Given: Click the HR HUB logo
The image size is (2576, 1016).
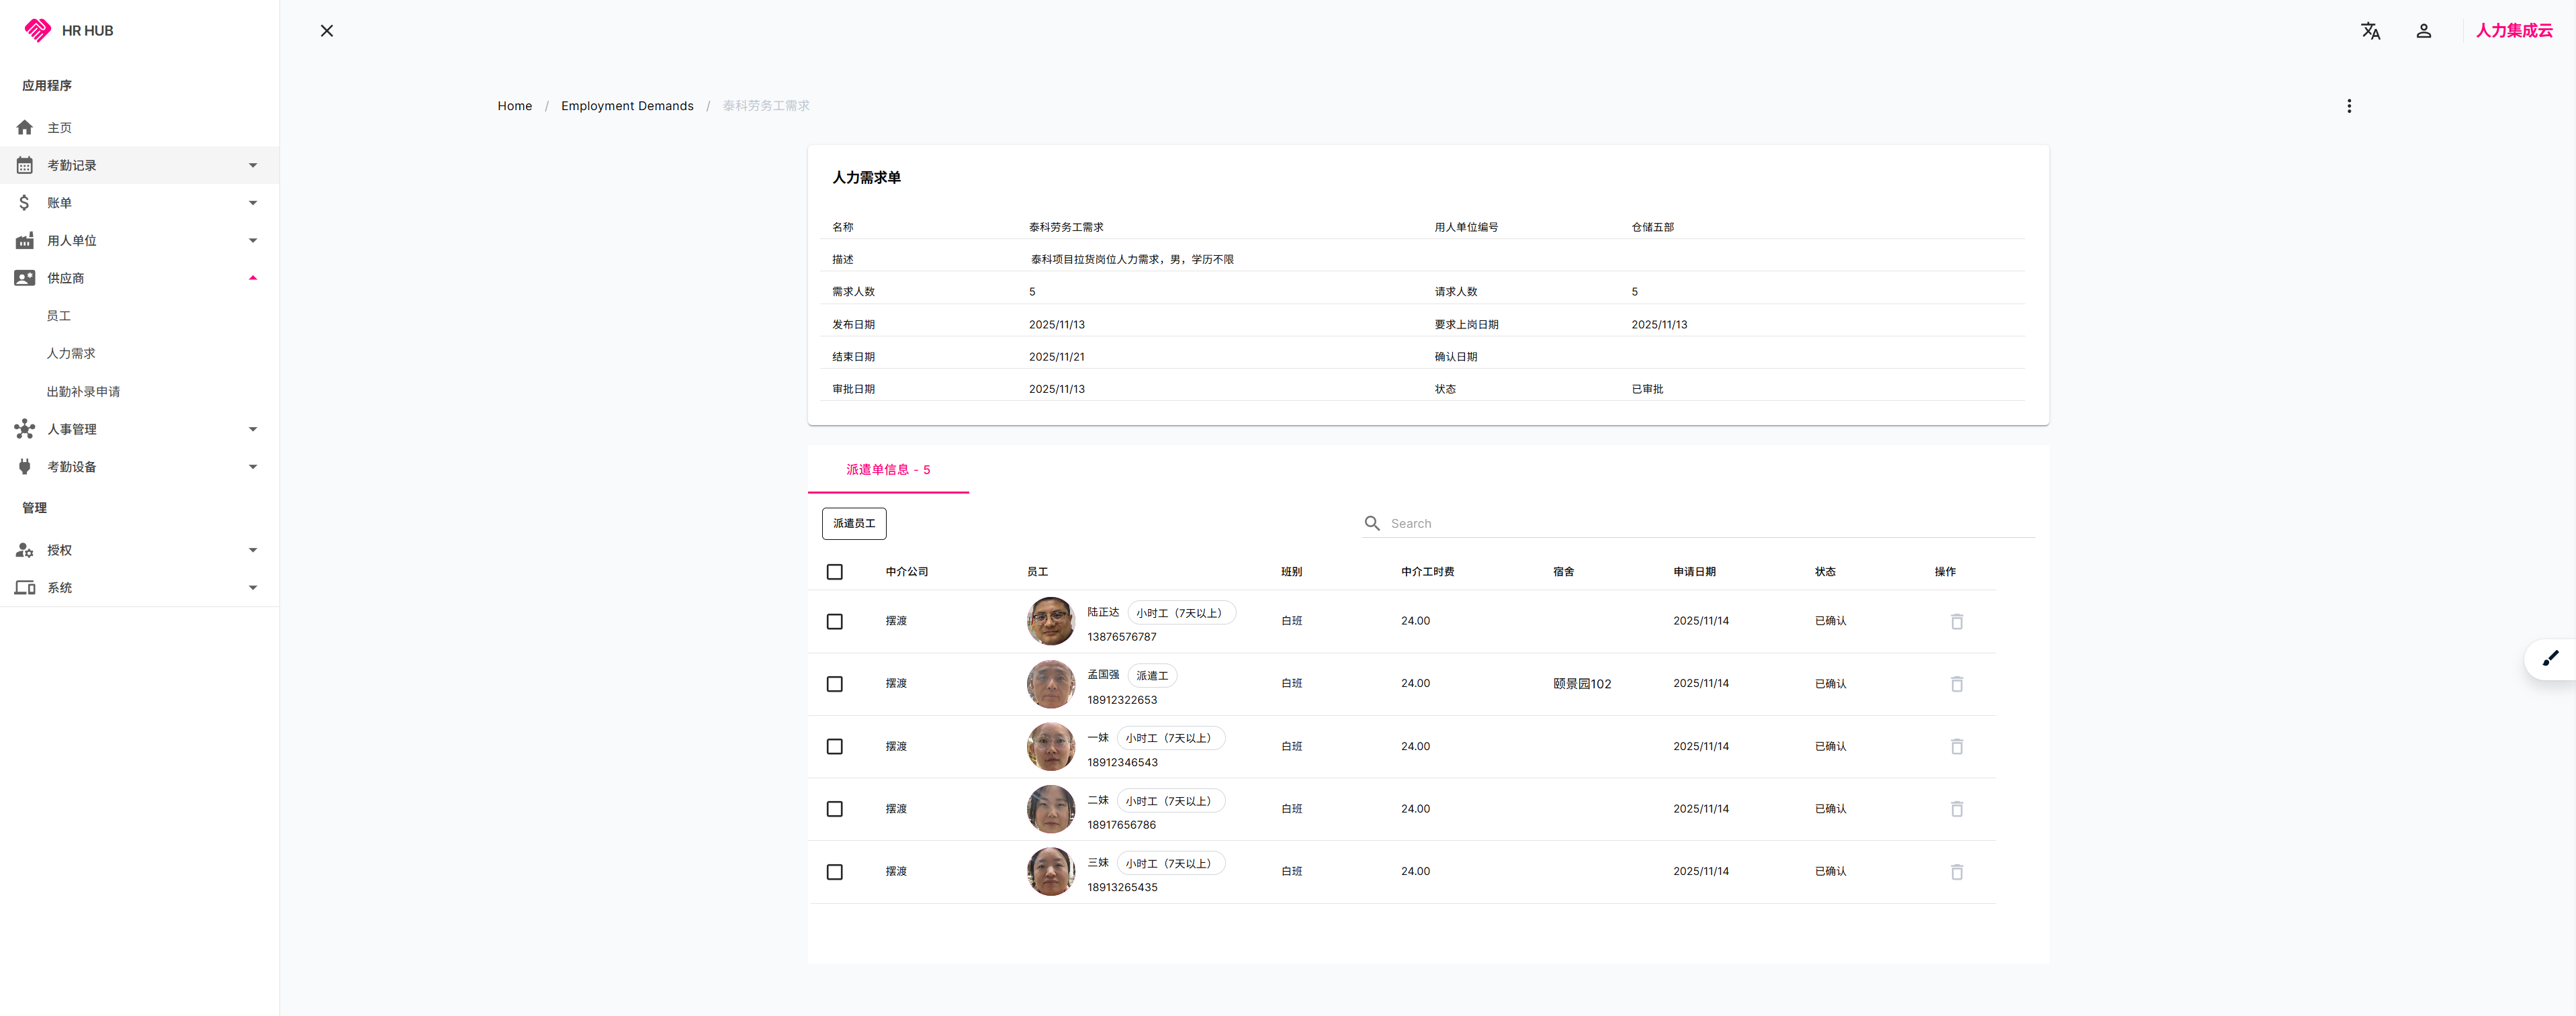Looking at the screenshot, I should [38, 31].
